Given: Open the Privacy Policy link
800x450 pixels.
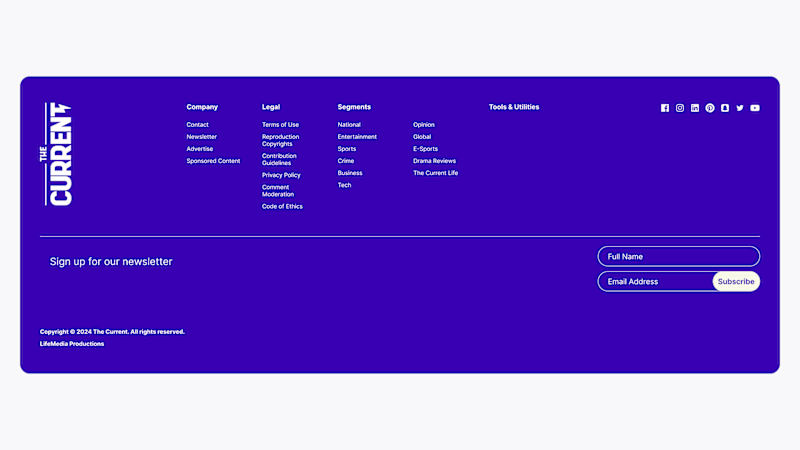Looking at the screenshot, I should [x=281, y=175].
